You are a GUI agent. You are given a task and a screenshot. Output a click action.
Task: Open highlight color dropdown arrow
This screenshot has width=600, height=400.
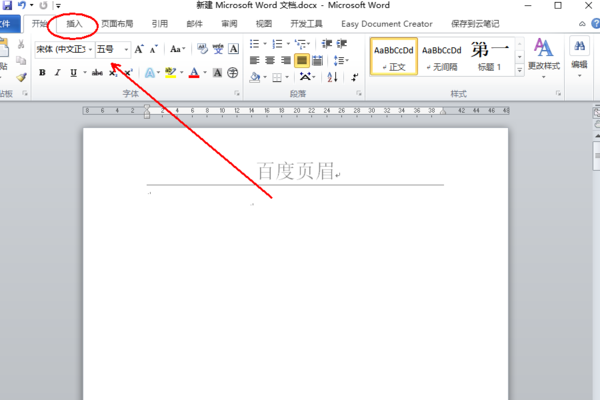pyautogui.click(x=181, y=72)
